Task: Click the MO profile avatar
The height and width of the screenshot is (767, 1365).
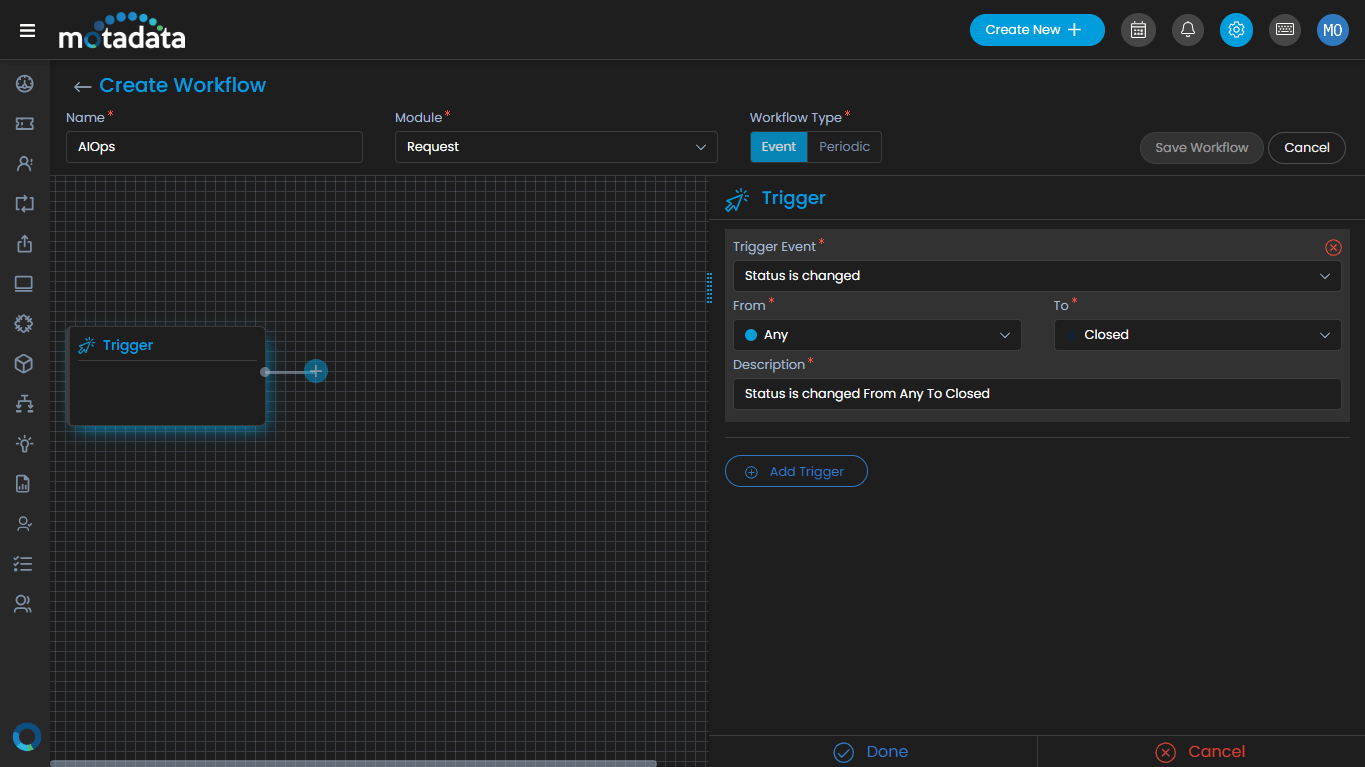Action: point(1332,30)
